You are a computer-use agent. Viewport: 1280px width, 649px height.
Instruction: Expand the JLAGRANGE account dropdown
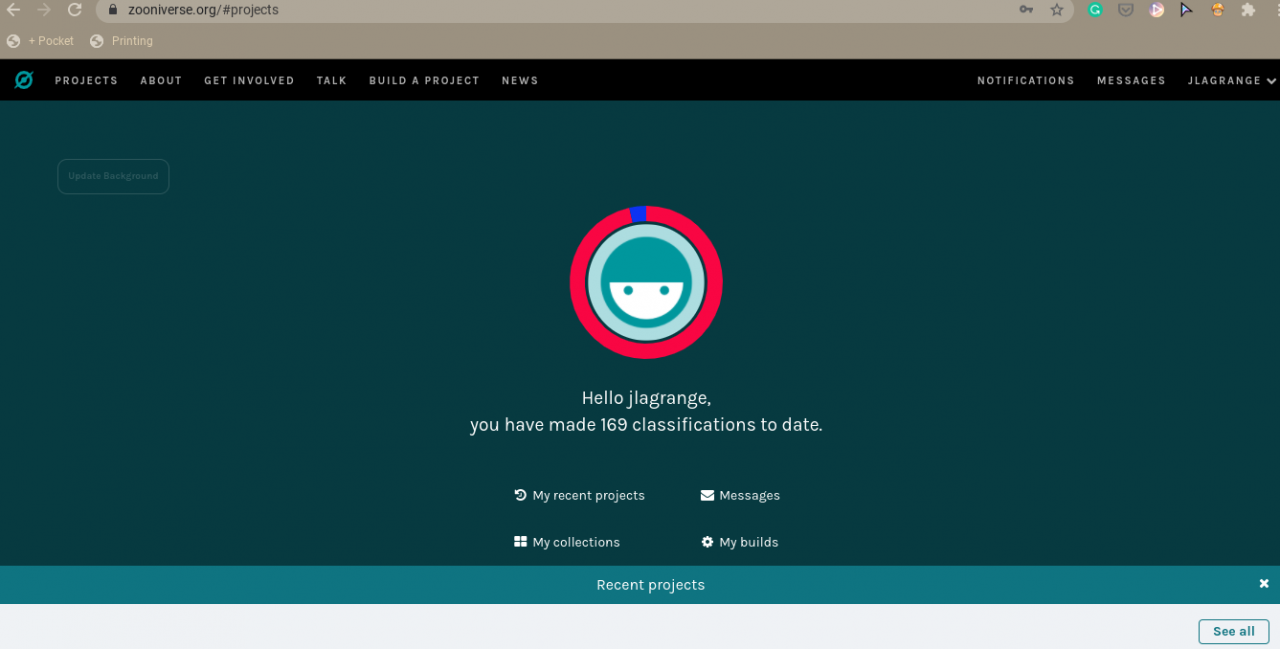(1231, 81)
